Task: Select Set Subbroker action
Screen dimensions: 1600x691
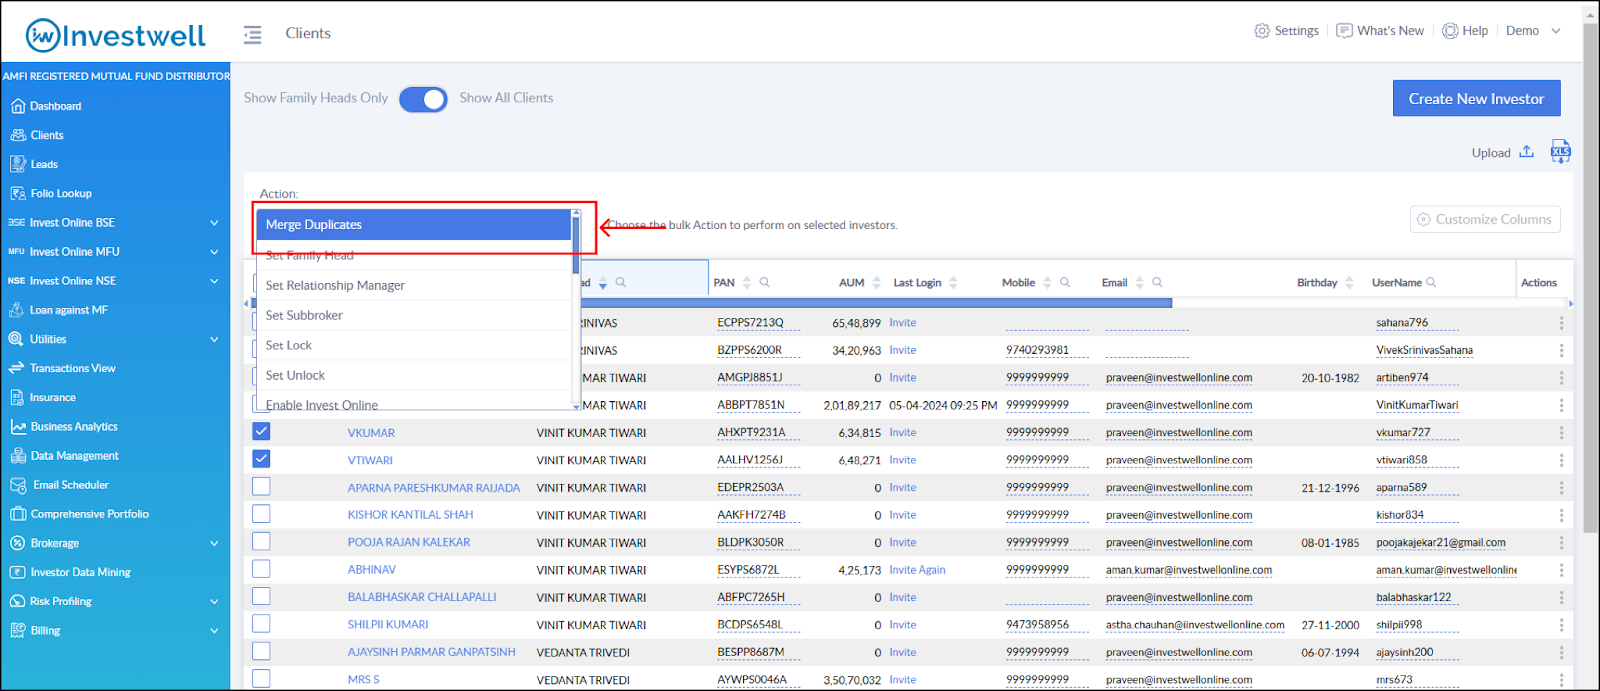Action: tap(414, 315)
